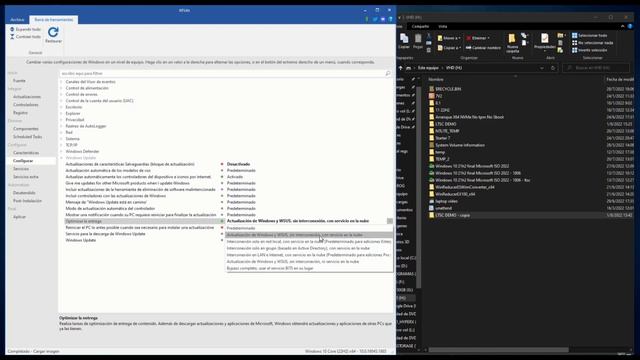The height and width of the screenshot is (360, 640).
Task: Choose Predeterminado in the dropdown list
Action: point(309,228)
